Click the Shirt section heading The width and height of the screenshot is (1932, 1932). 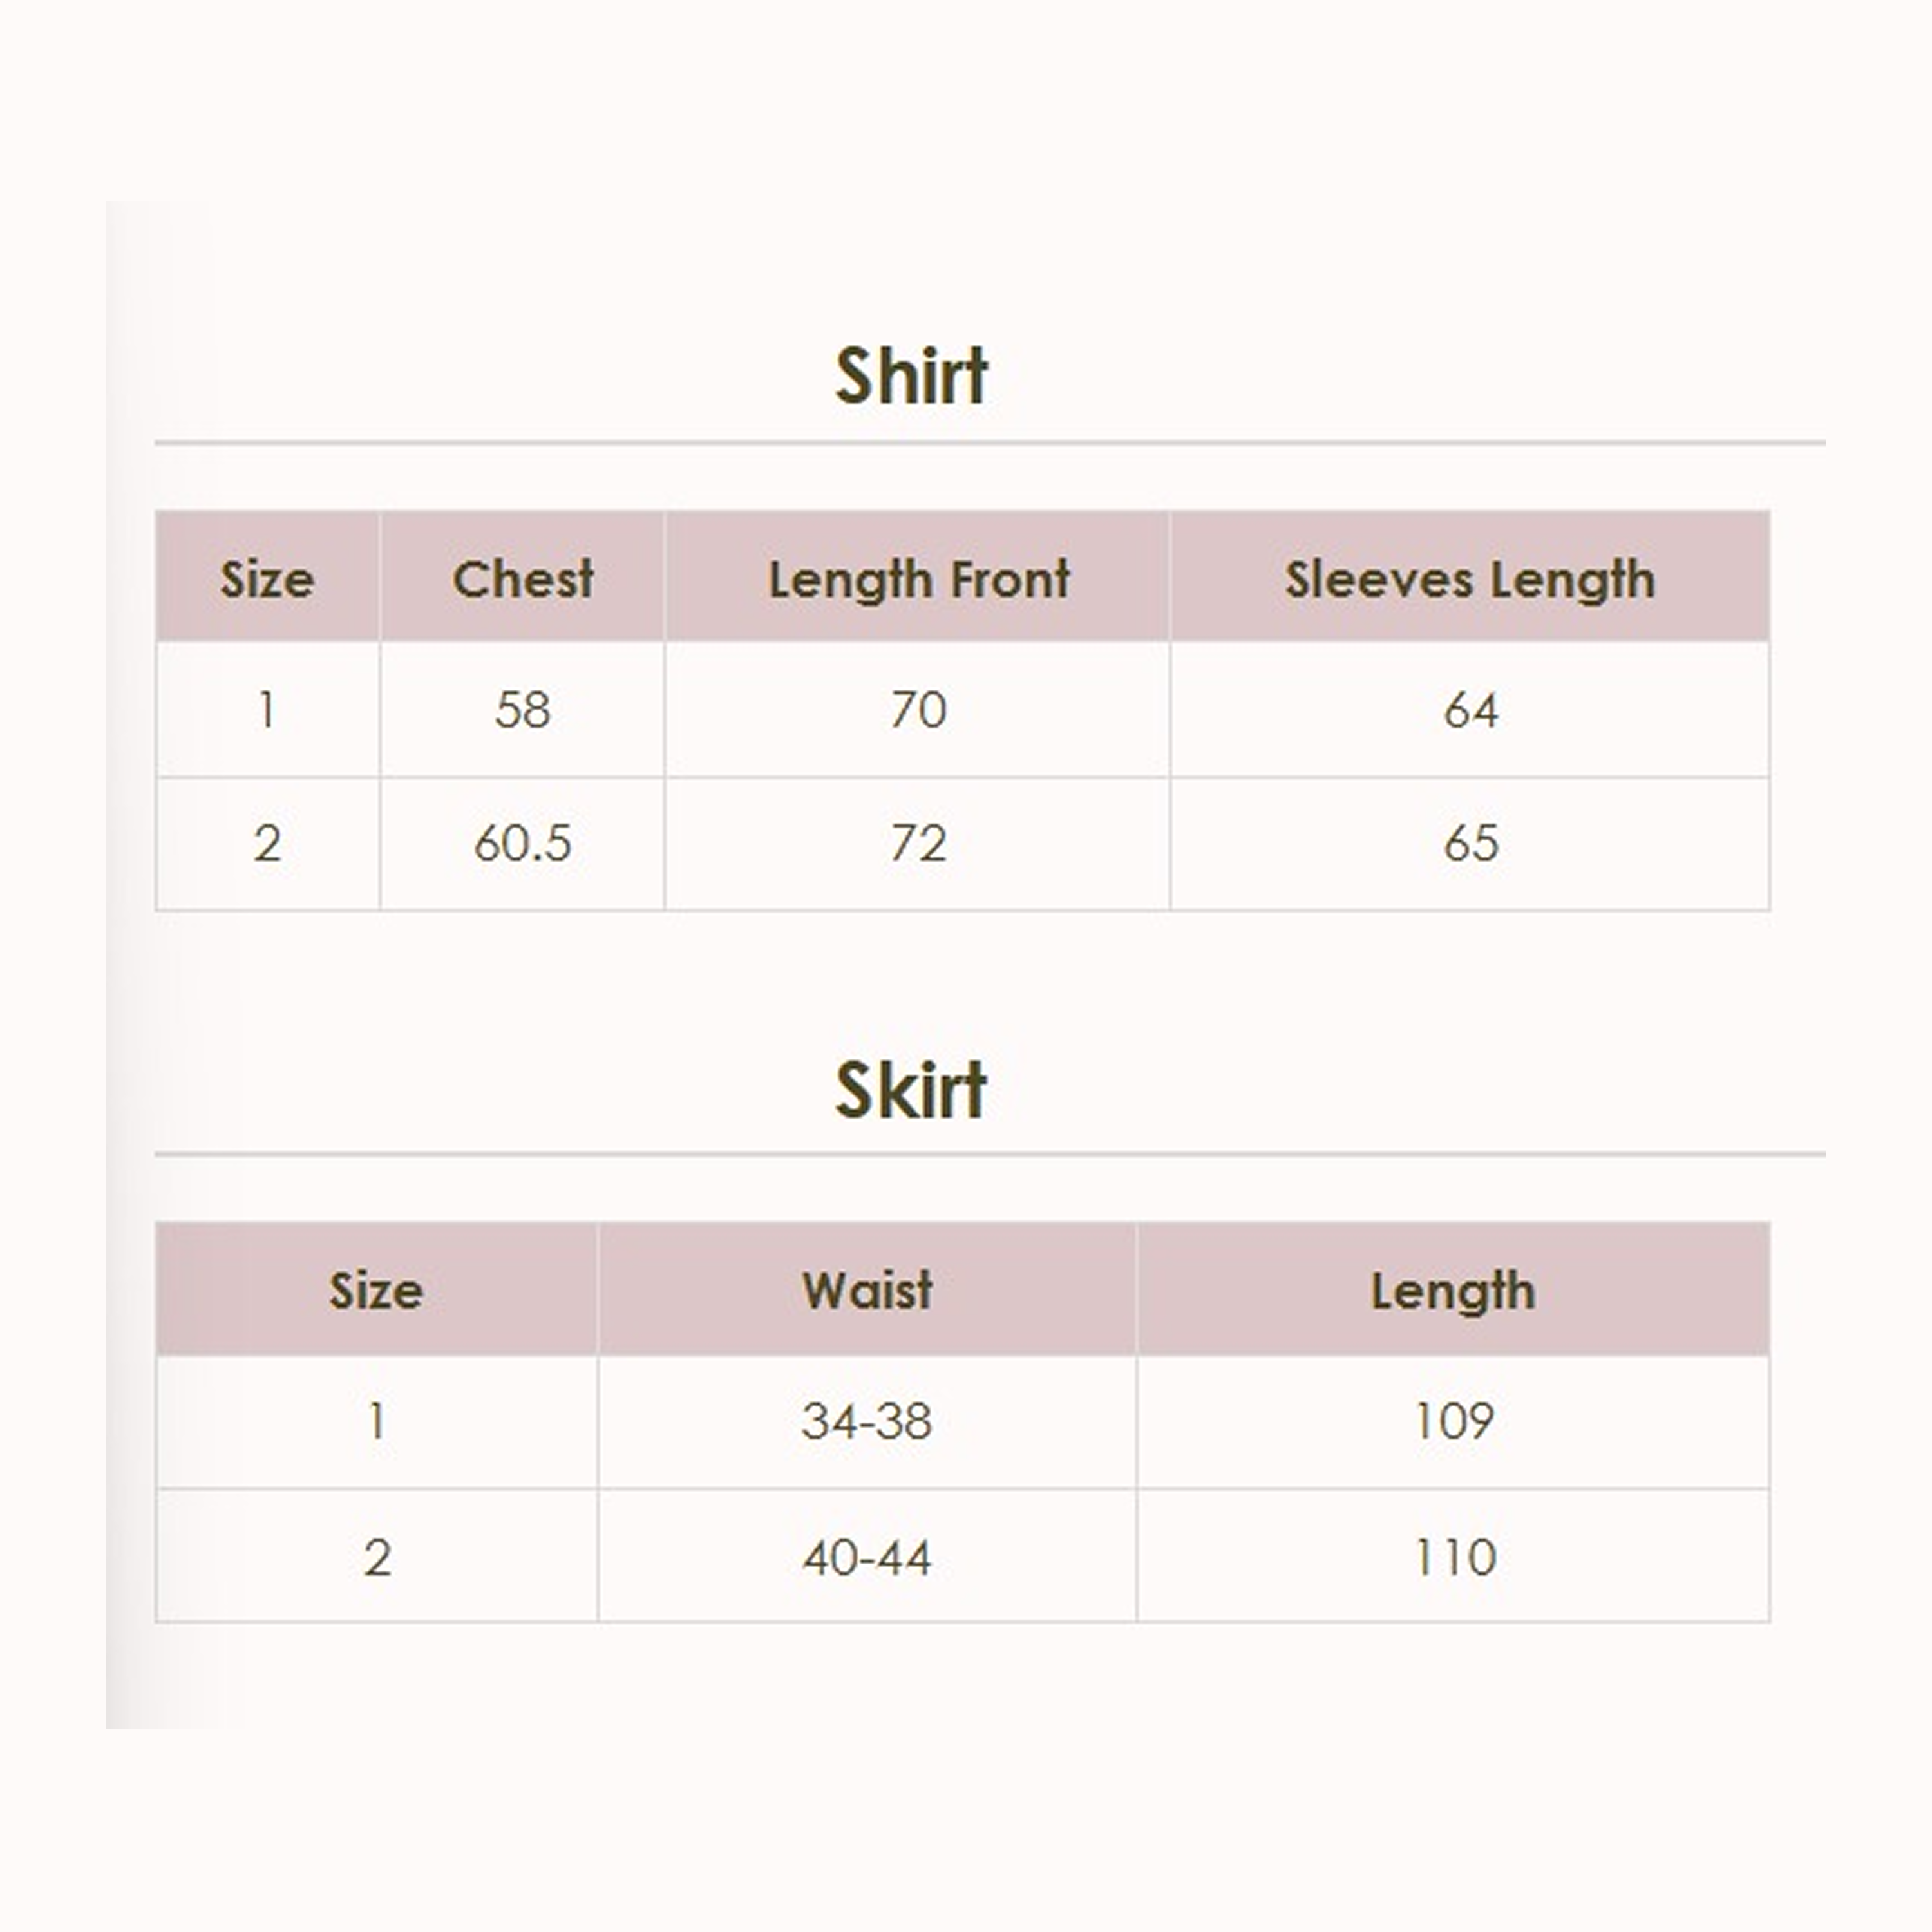[x=911, y=377]
